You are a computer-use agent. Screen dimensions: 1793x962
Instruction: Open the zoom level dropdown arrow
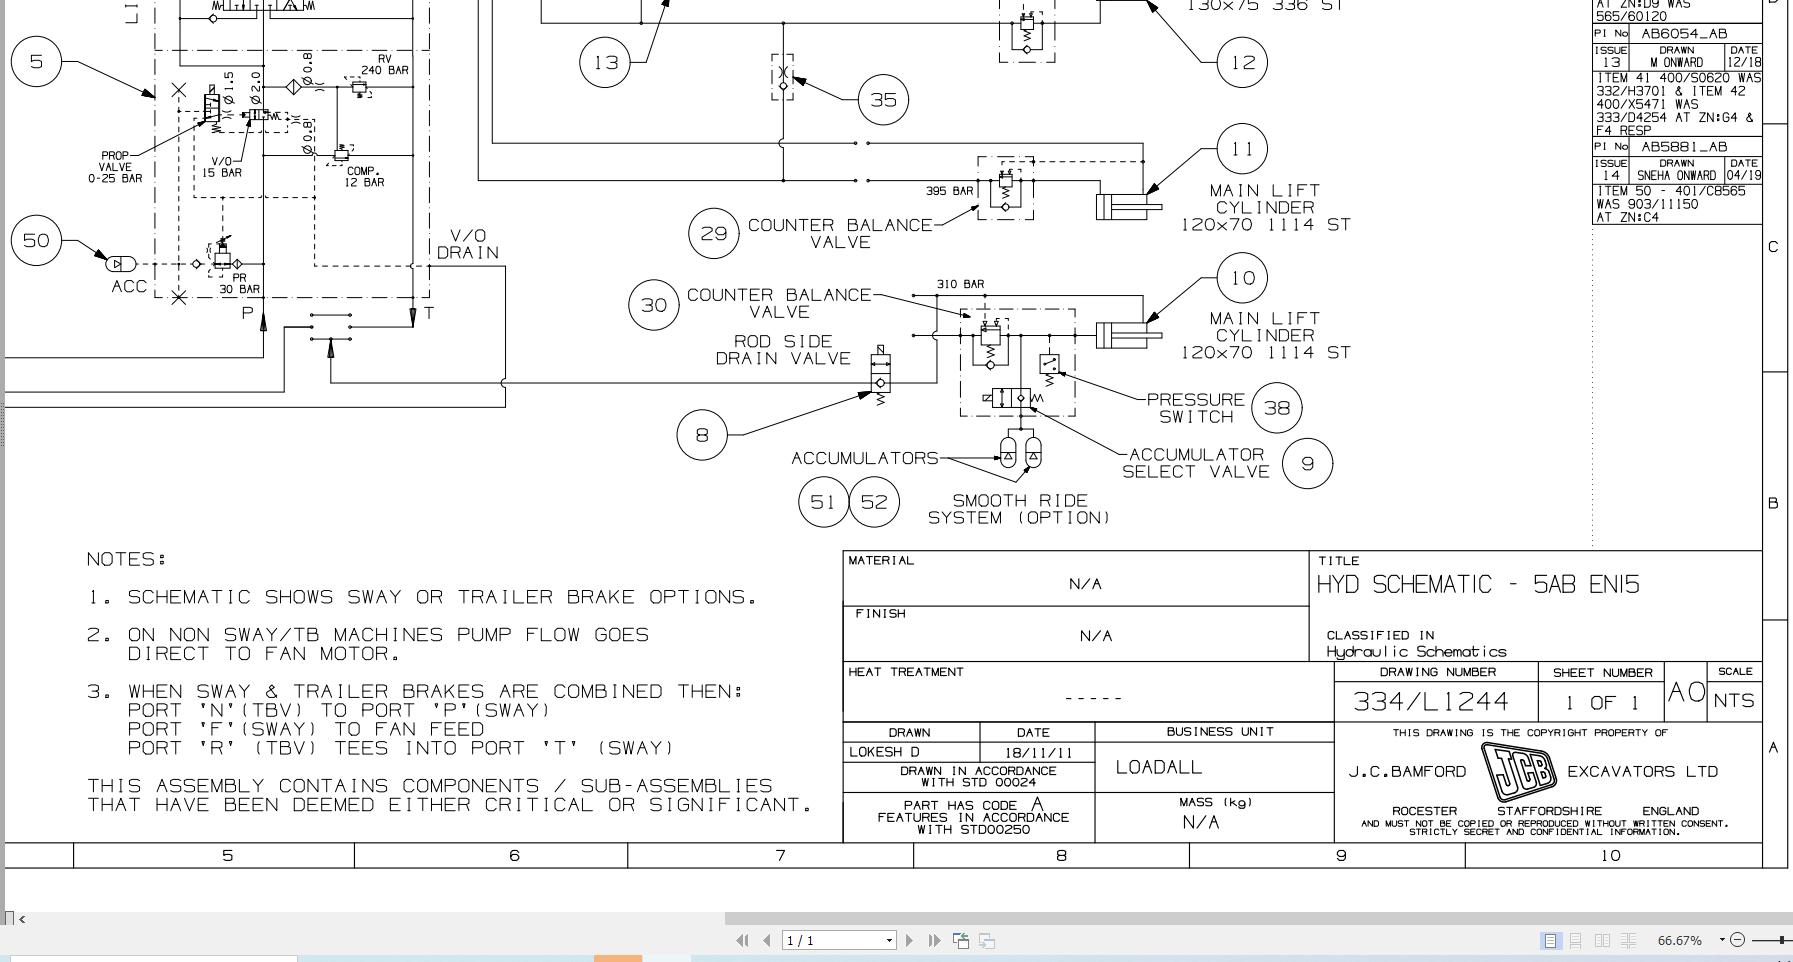(x=1722, y=940)
